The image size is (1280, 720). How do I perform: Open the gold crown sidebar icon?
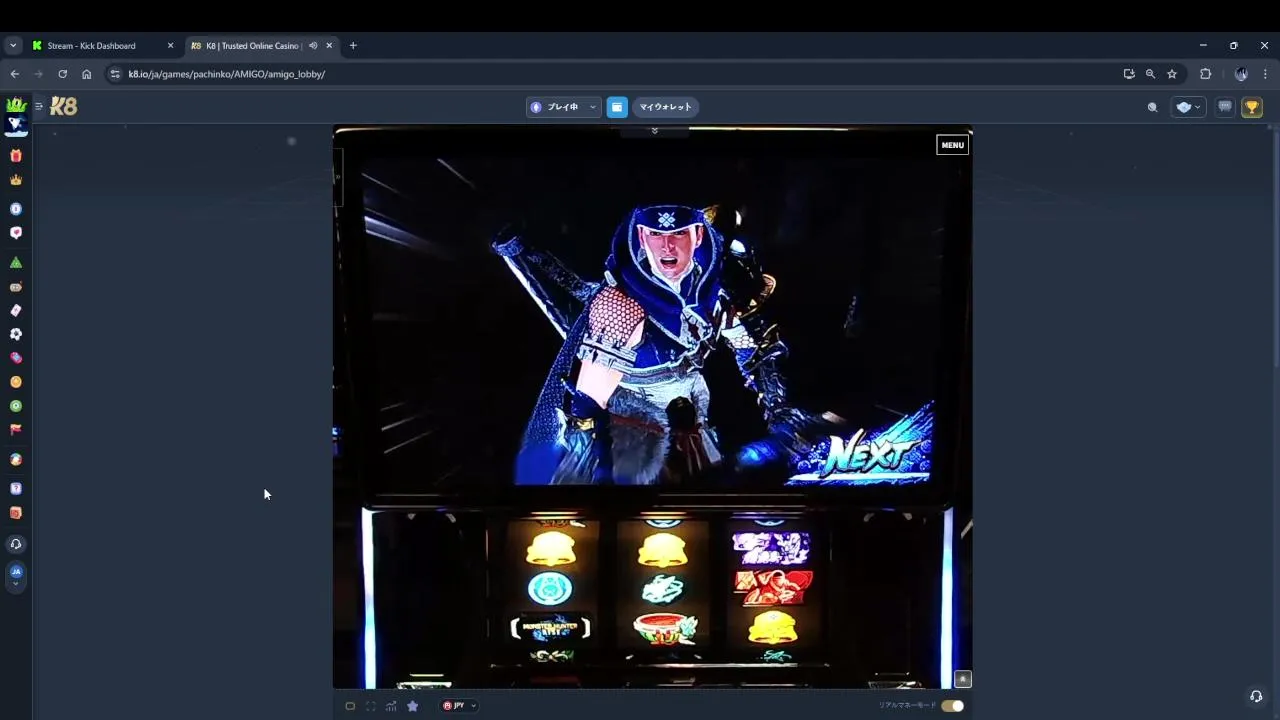coord(16,180)
